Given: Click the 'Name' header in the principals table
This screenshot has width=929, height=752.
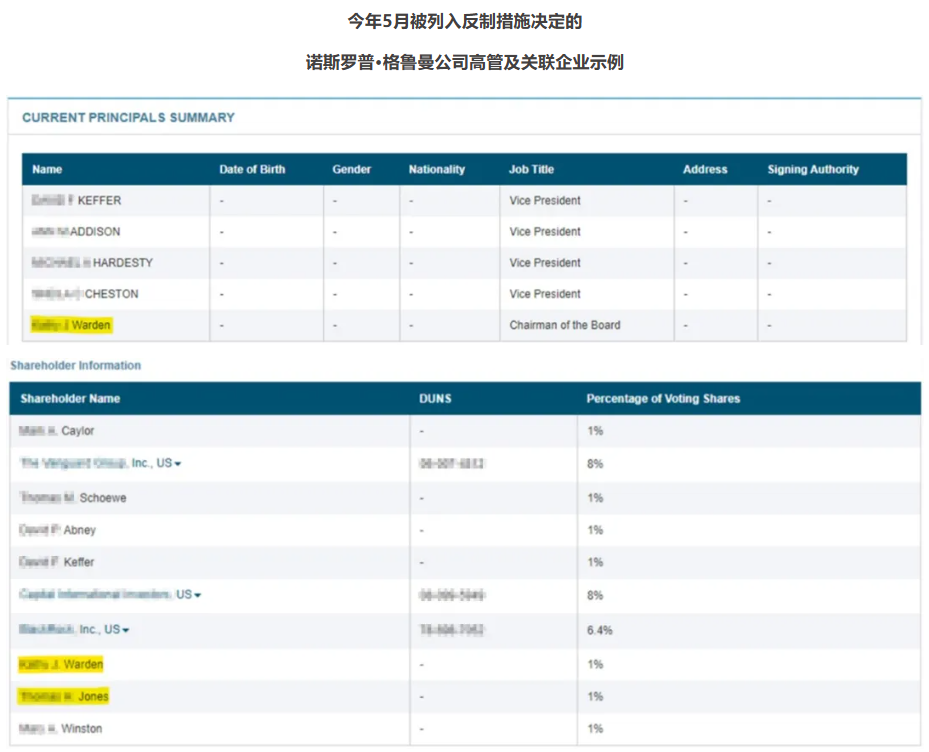Looking at the screenshot, I should coord(47,169).
